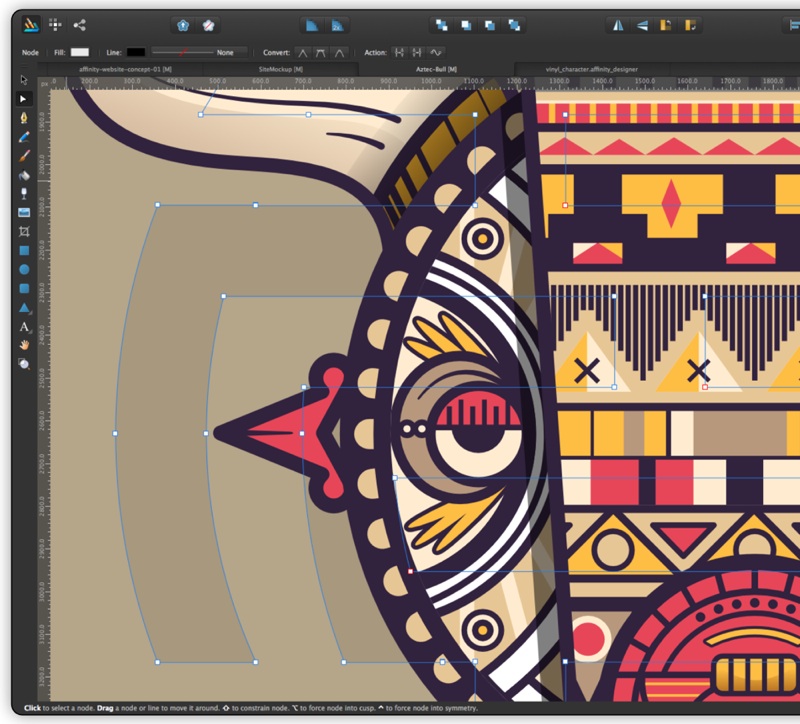Activate the Crop tool

(x=24, y=231)
